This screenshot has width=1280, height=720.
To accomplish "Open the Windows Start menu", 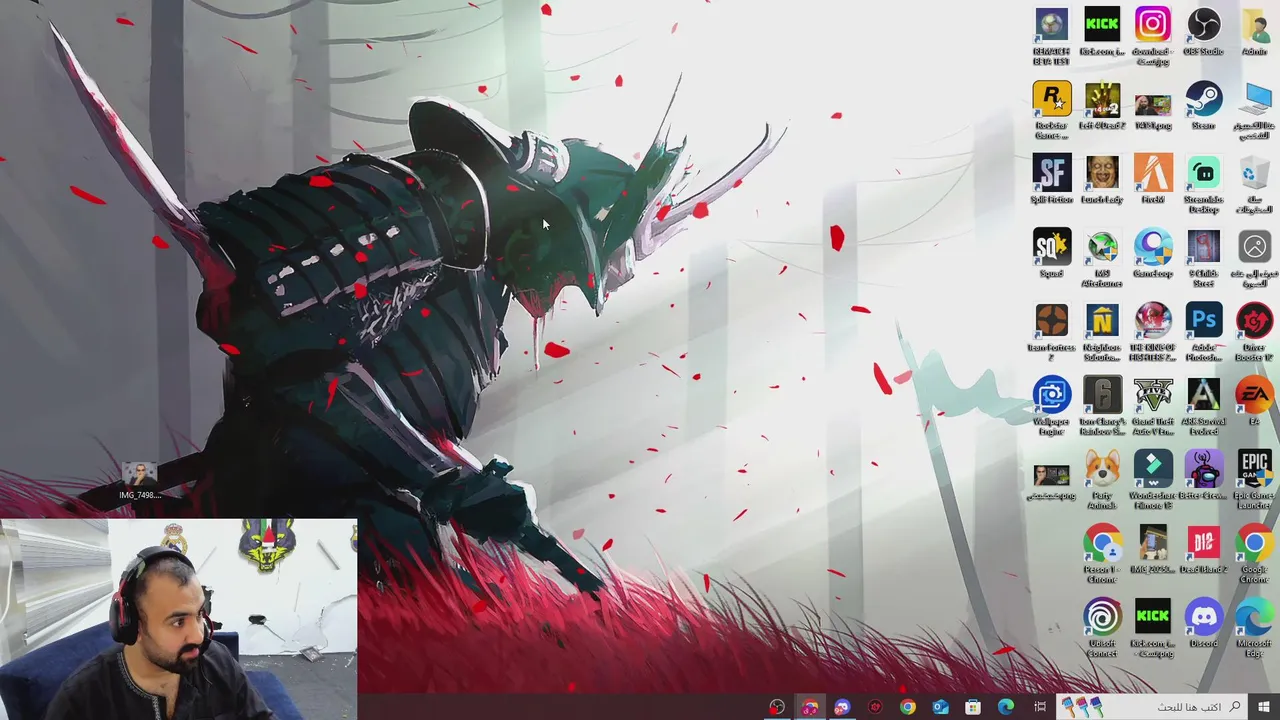I will [1264, 707].
